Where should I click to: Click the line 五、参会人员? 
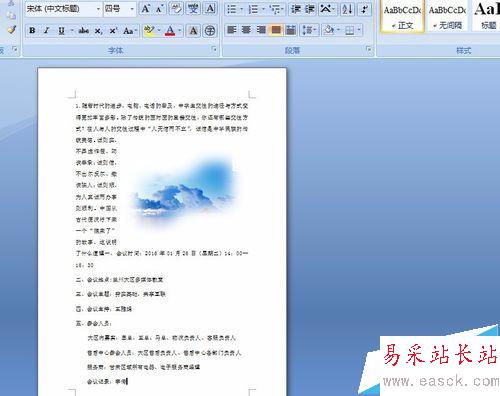click(93, 323)
